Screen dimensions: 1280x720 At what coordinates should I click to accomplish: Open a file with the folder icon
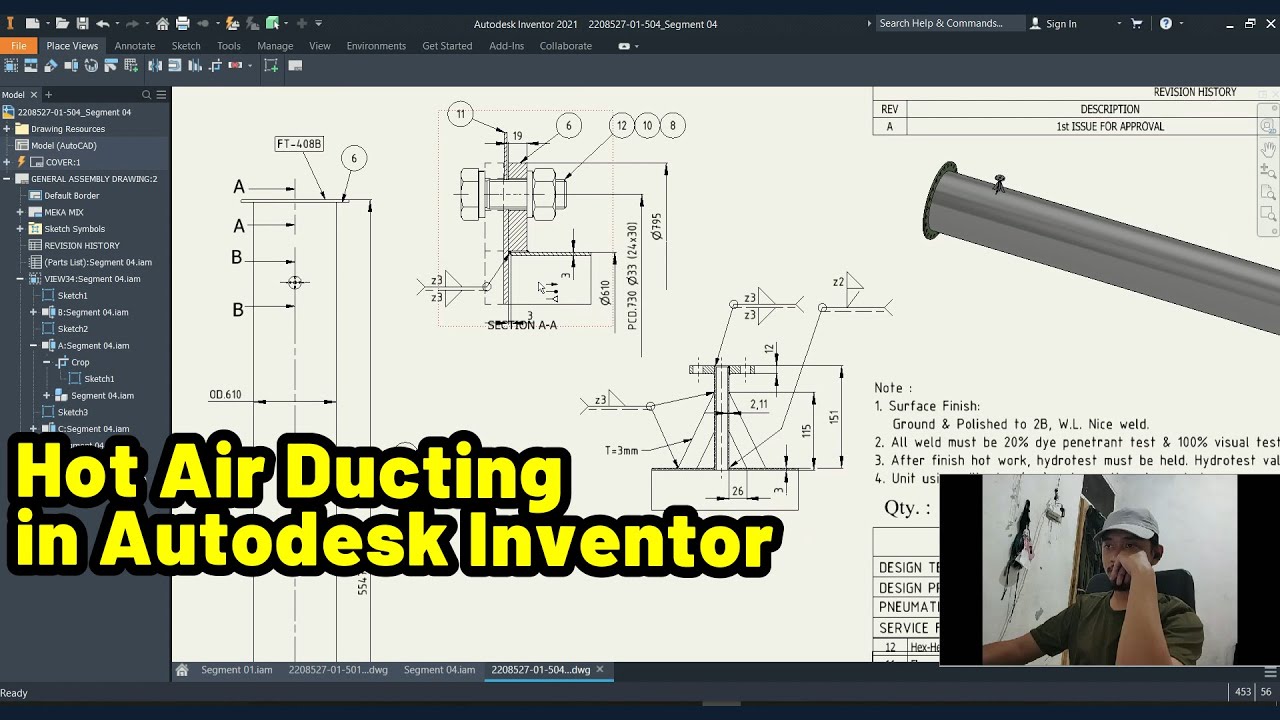click(x=62, y=23)
